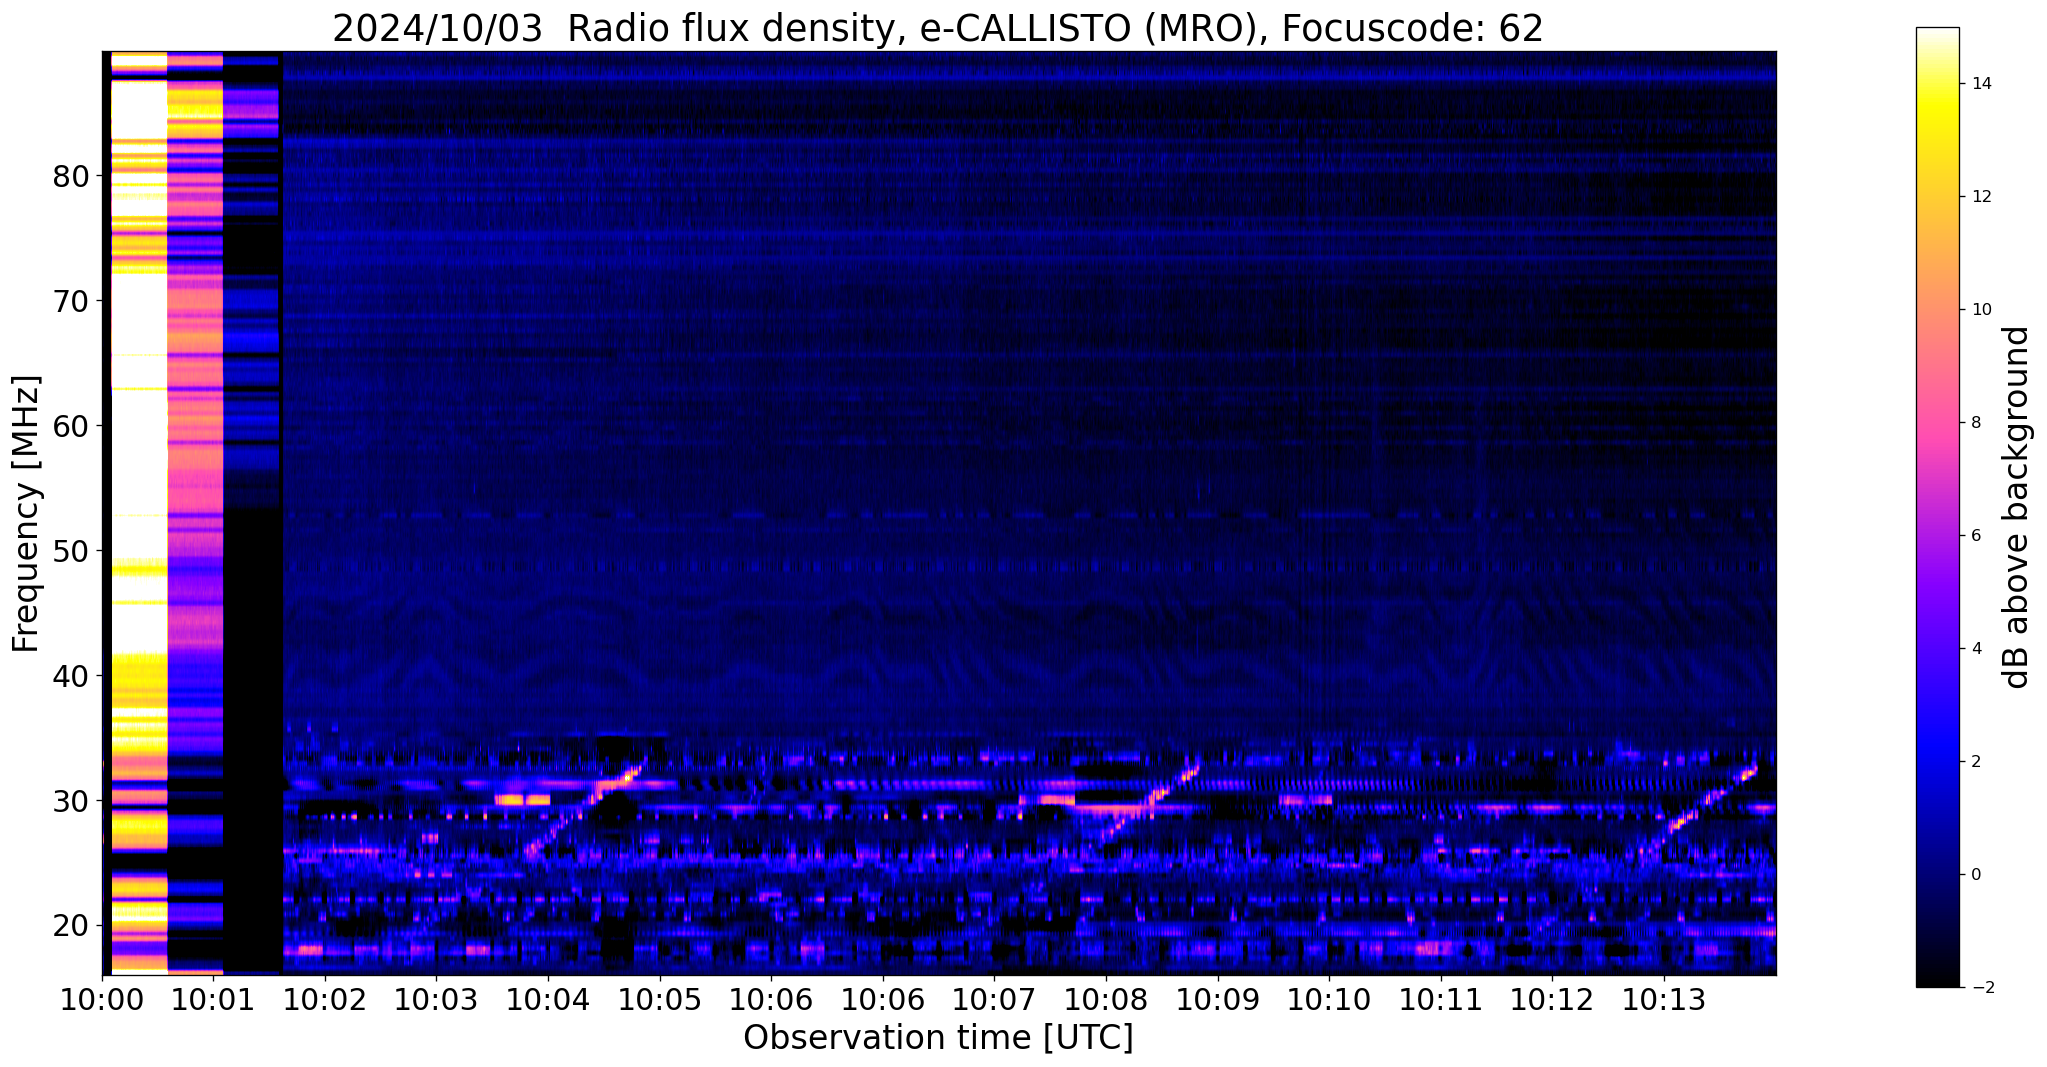Click the 10:01 time tick label
This screenshot has height=1067, width=2047.
pos(213,1001)
